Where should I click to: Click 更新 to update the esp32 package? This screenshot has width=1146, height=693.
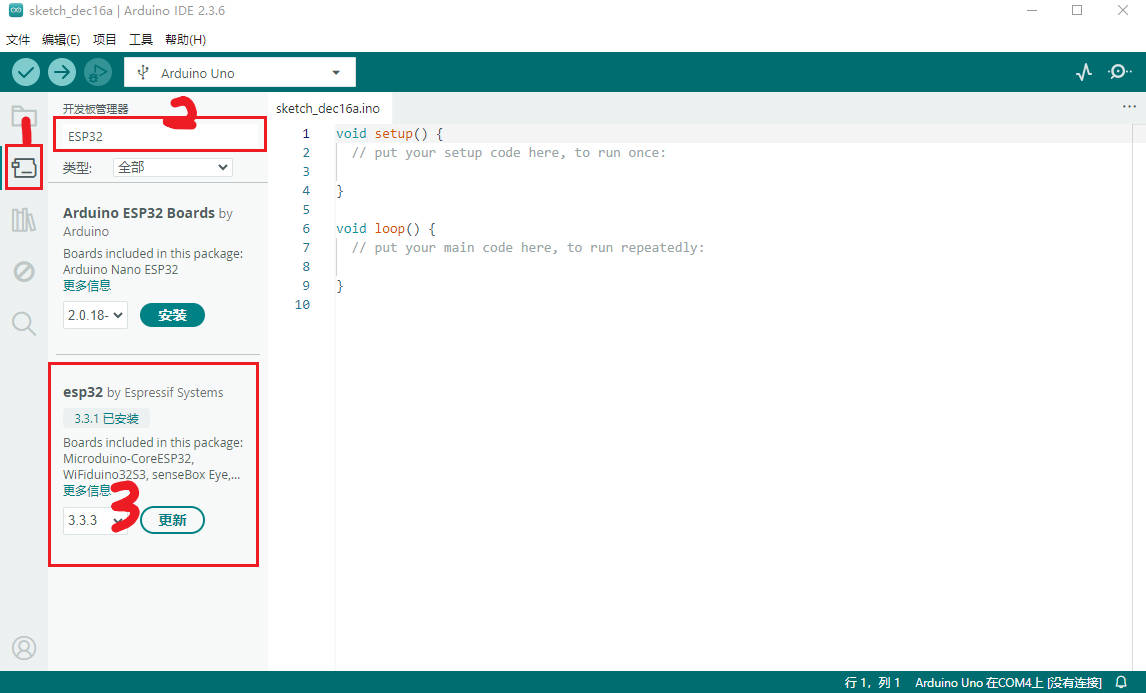(172, 520)
